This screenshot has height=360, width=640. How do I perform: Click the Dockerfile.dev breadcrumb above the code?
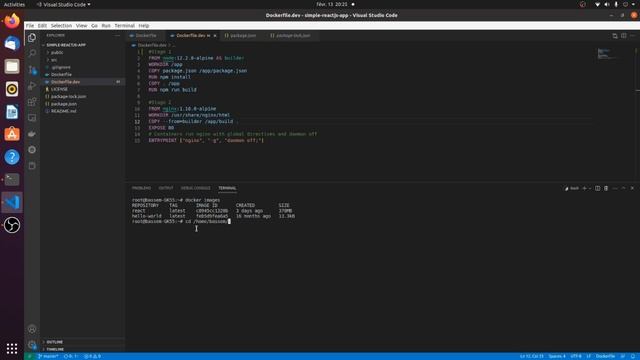(x=152, y=45)
